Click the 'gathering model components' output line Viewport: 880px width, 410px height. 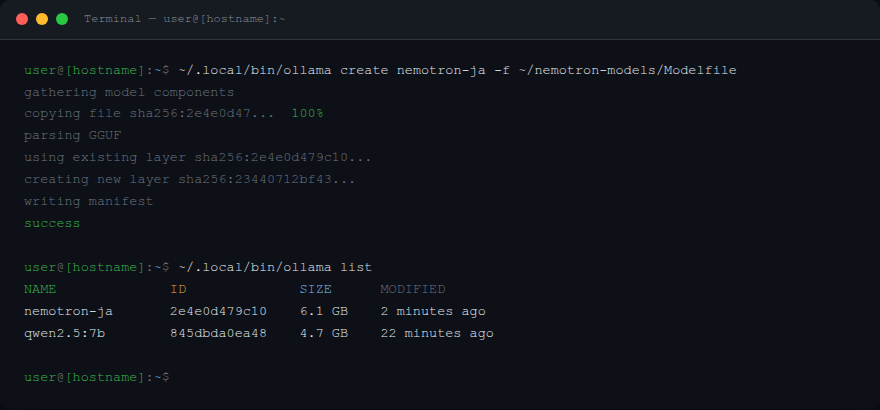click(x=129, y=92)
